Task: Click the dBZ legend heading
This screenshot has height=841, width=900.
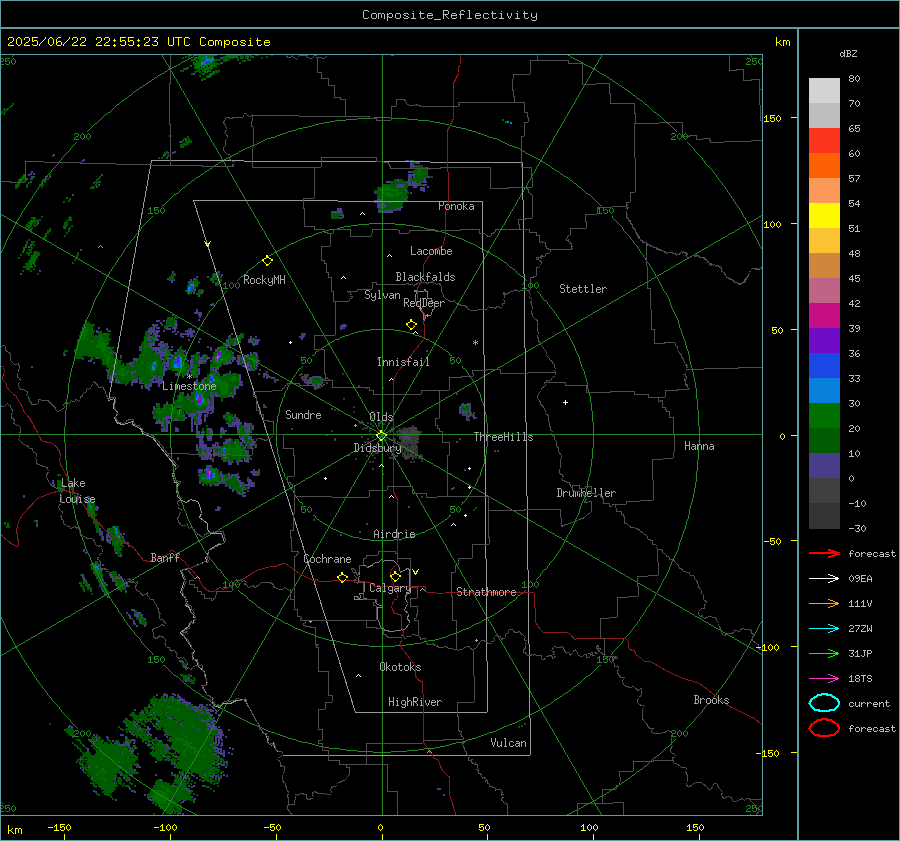Action: (x=848, y=53)
